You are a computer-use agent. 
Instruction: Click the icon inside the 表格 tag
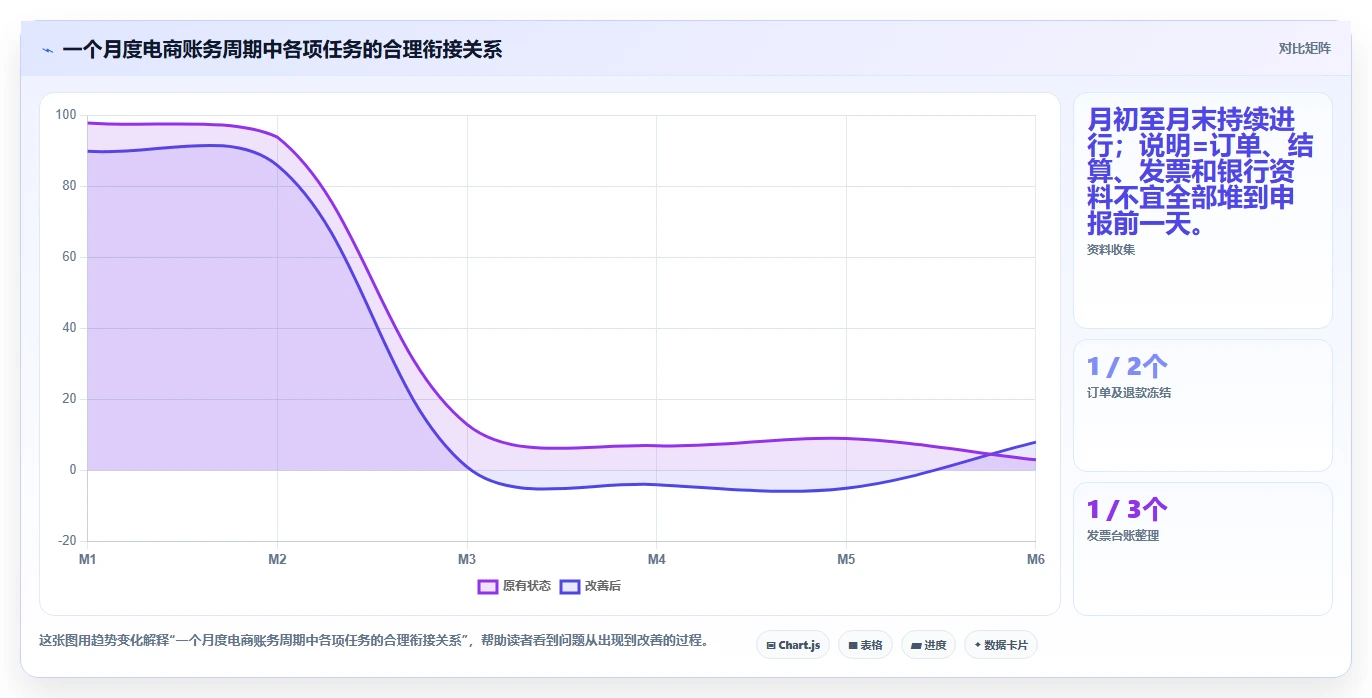pos(853,646)
